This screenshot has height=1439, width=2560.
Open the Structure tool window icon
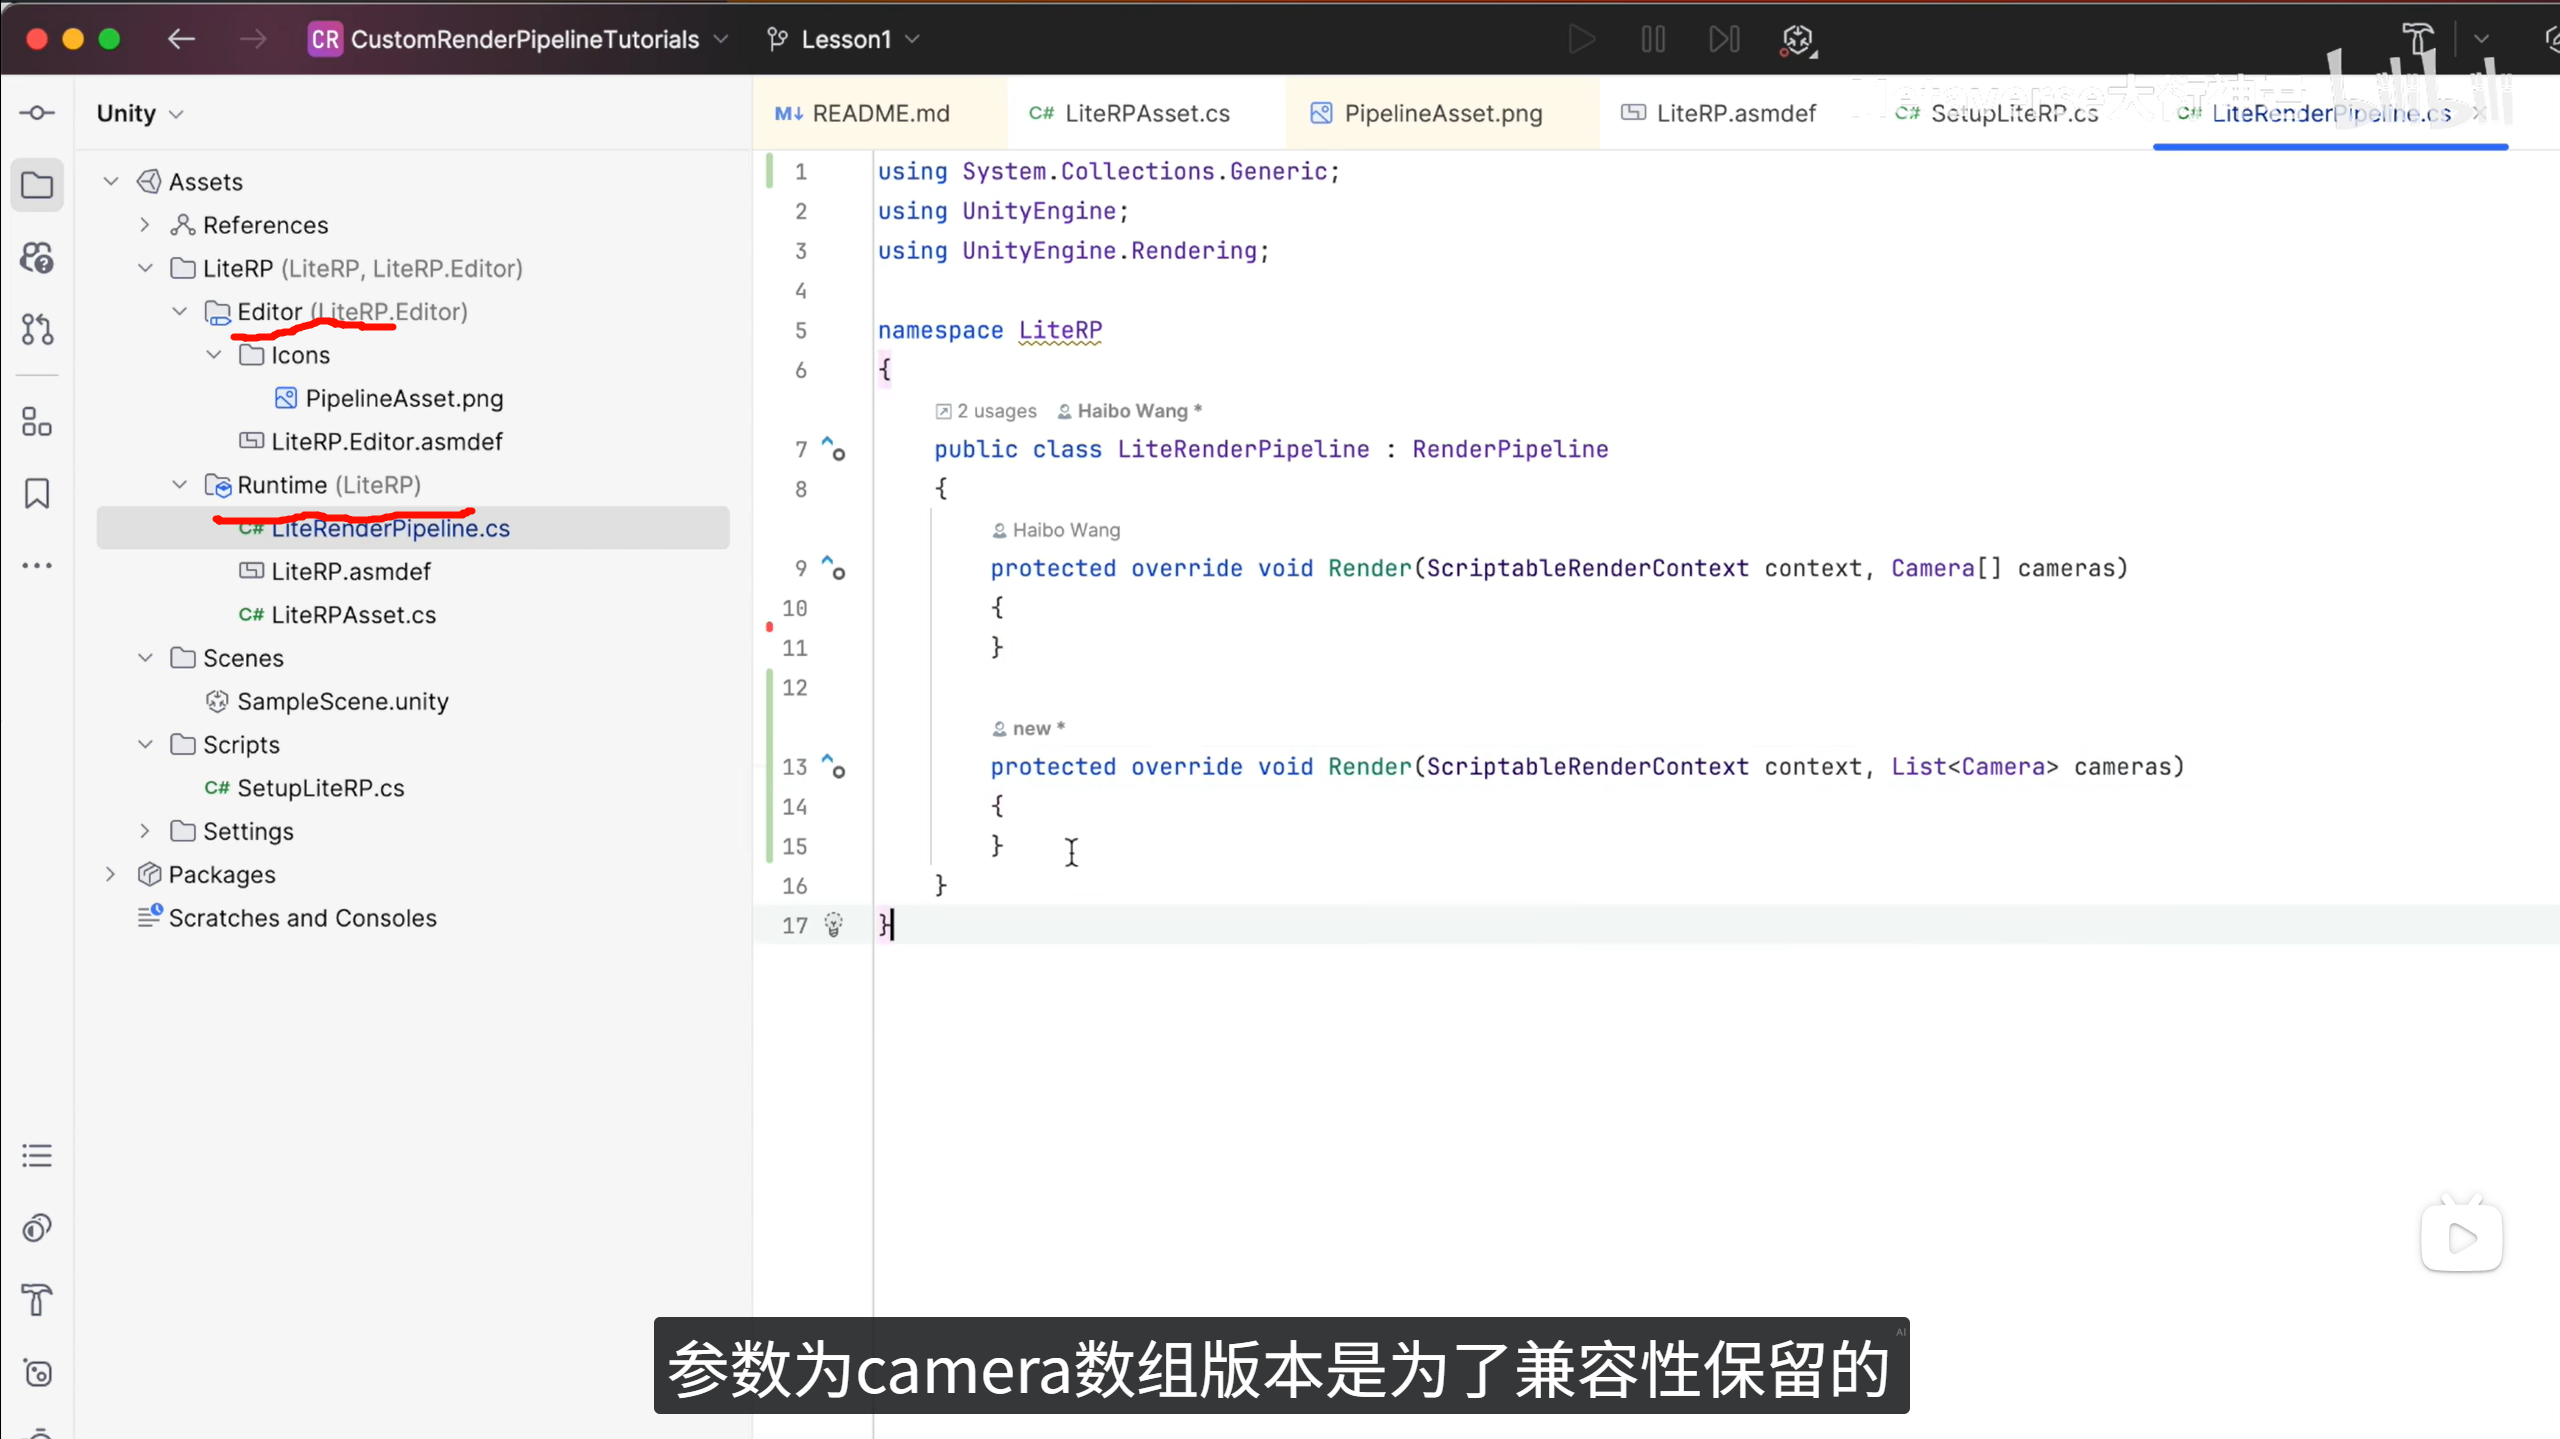[37, 423]
